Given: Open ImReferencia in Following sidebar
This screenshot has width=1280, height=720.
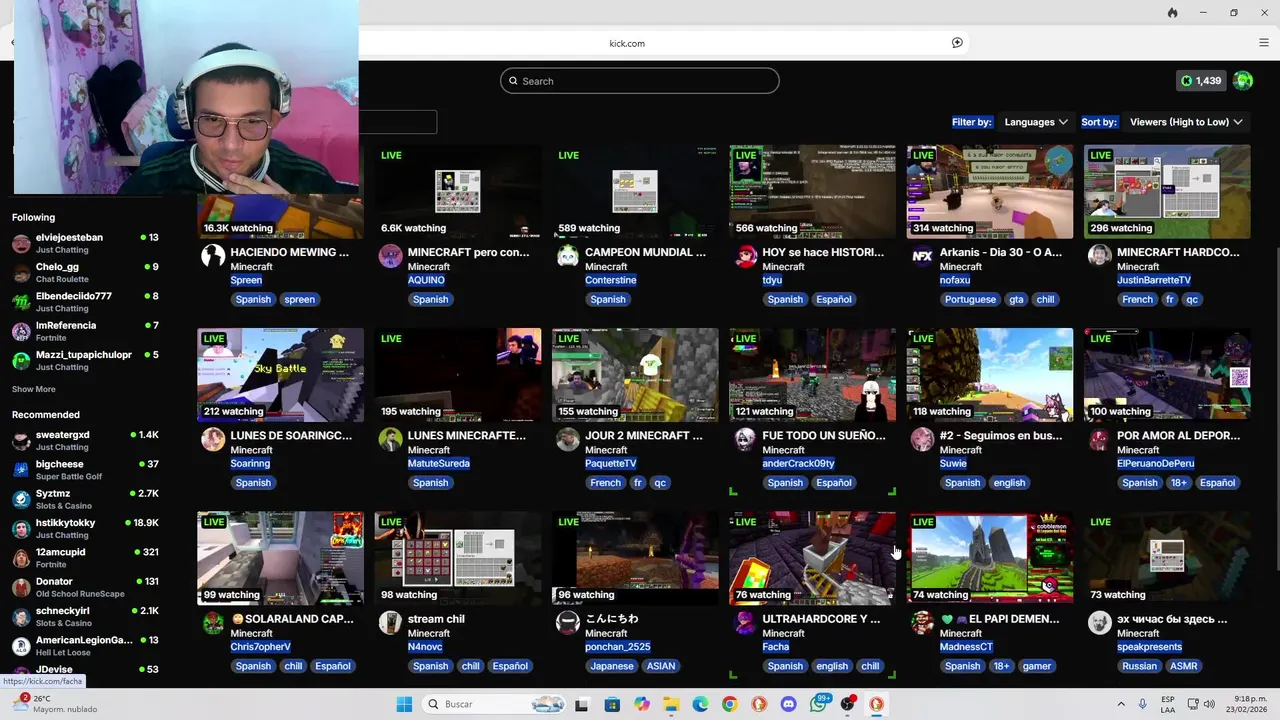Looking at the screenshot, I should [85, 331].
